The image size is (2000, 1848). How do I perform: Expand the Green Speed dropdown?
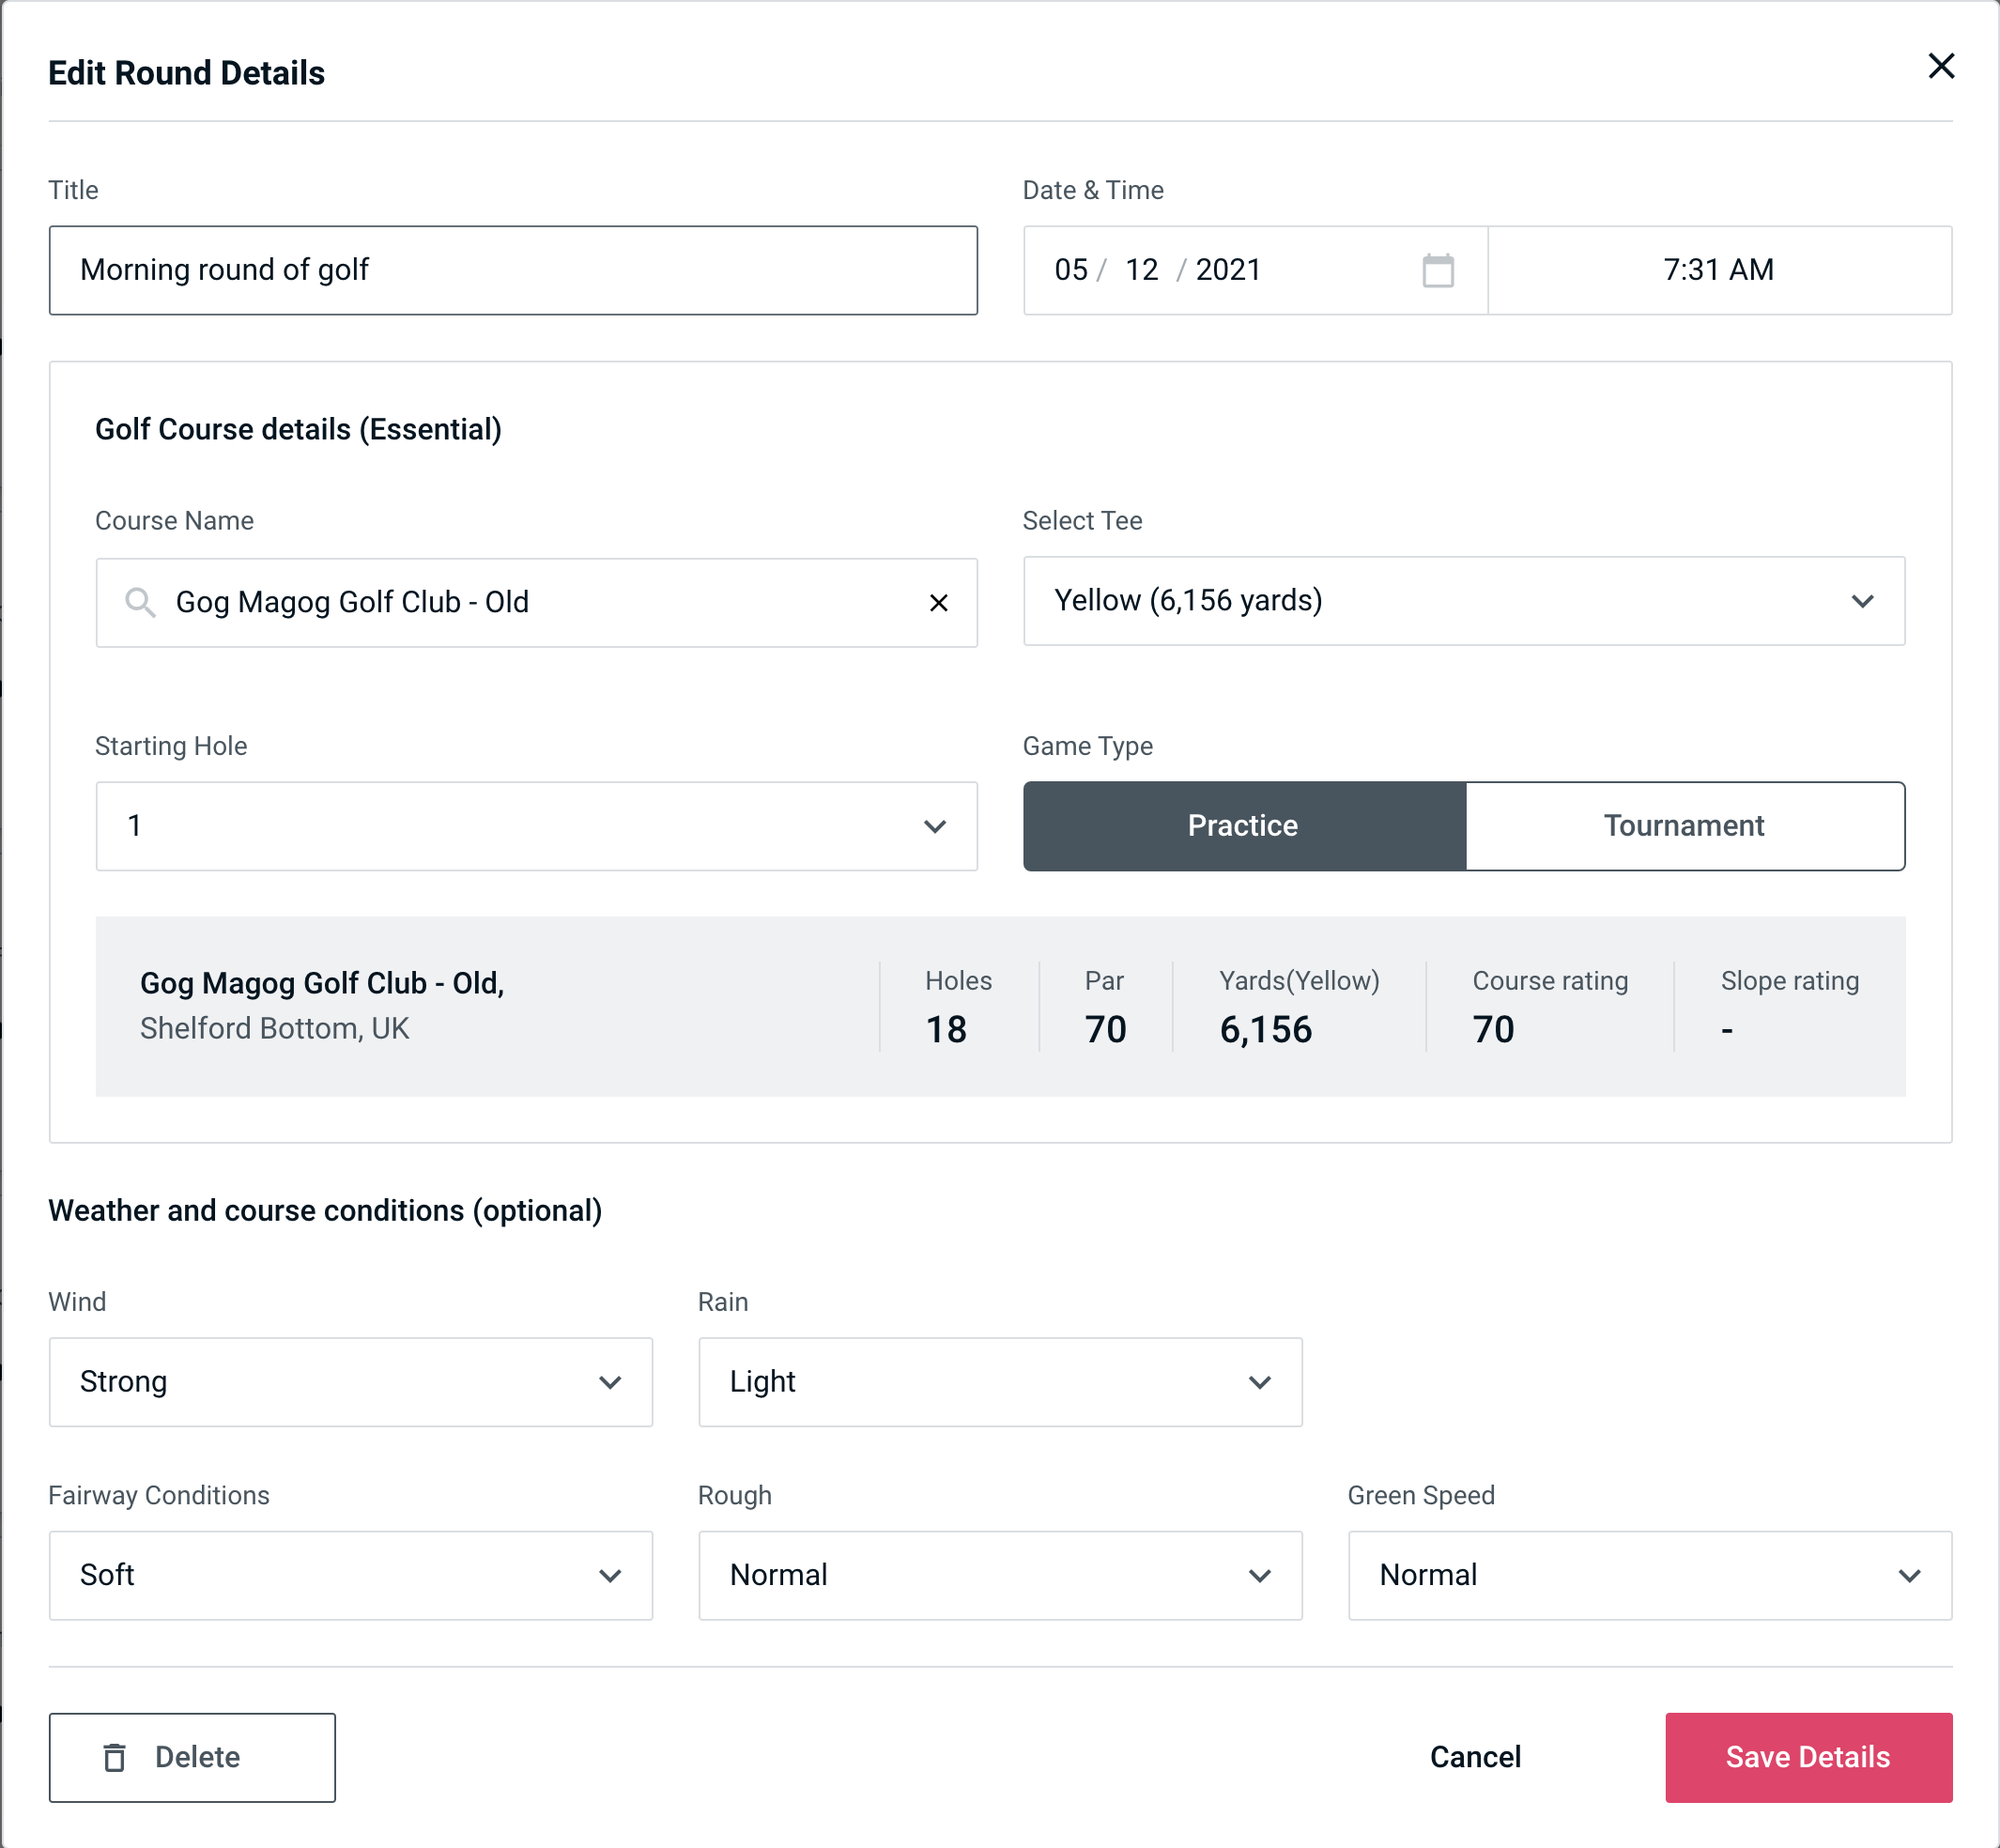(1648, 1573)
